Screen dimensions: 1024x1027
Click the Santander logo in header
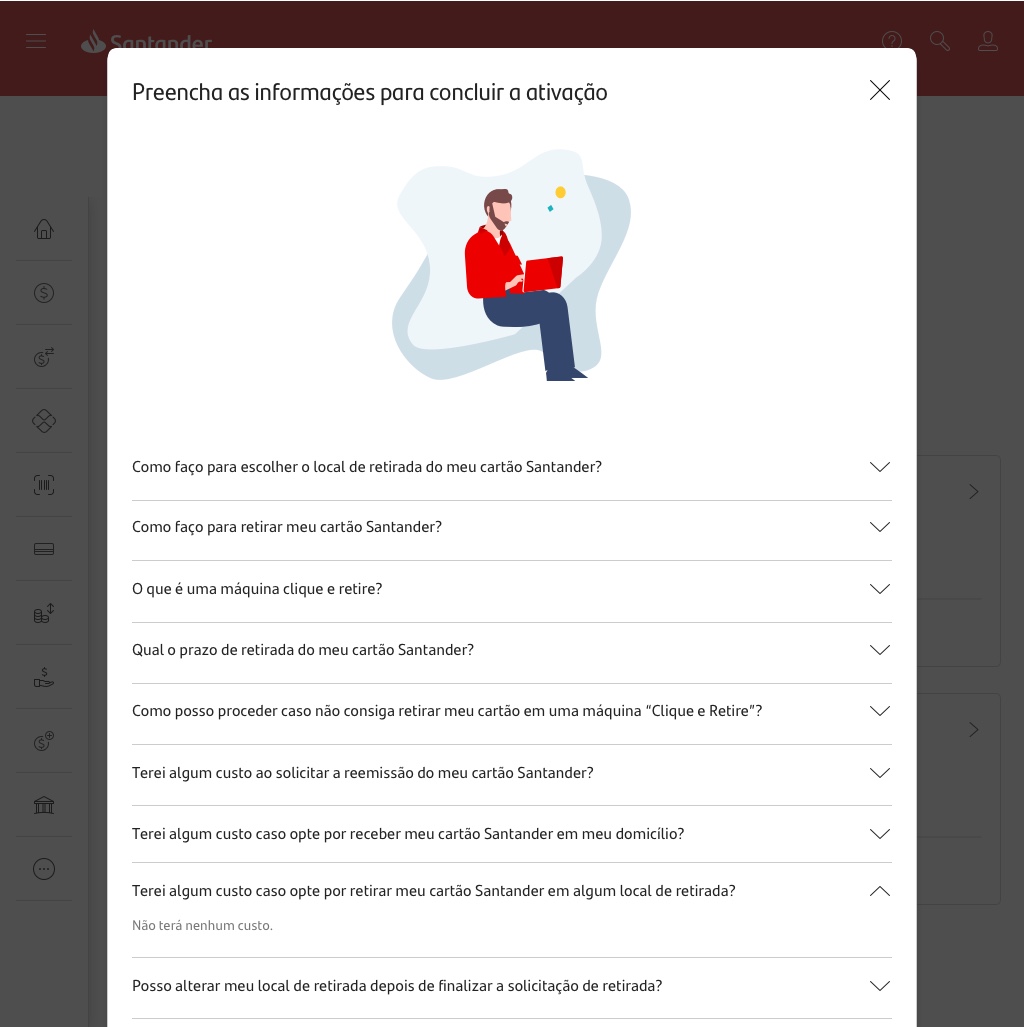pos(146,41)
